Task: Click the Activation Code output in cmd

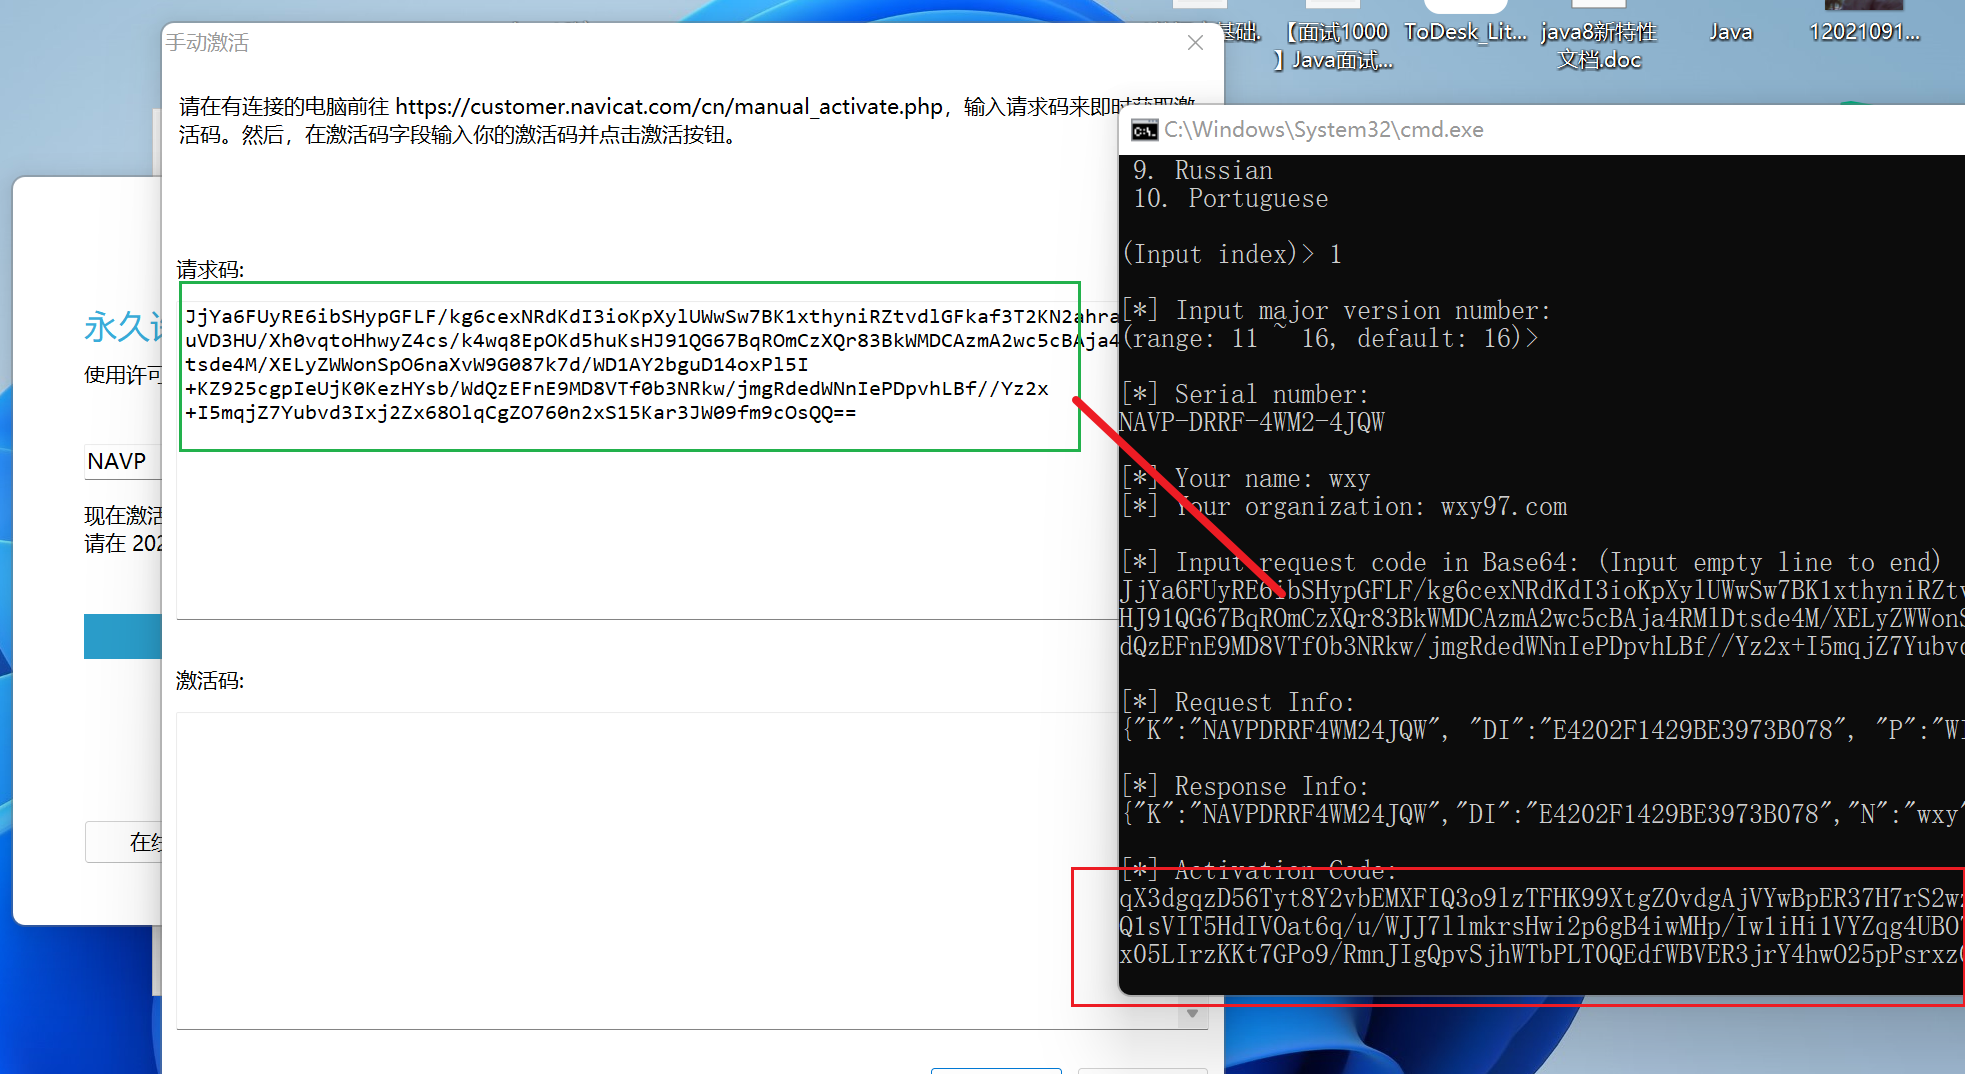Action: [x=1540, y=926]
